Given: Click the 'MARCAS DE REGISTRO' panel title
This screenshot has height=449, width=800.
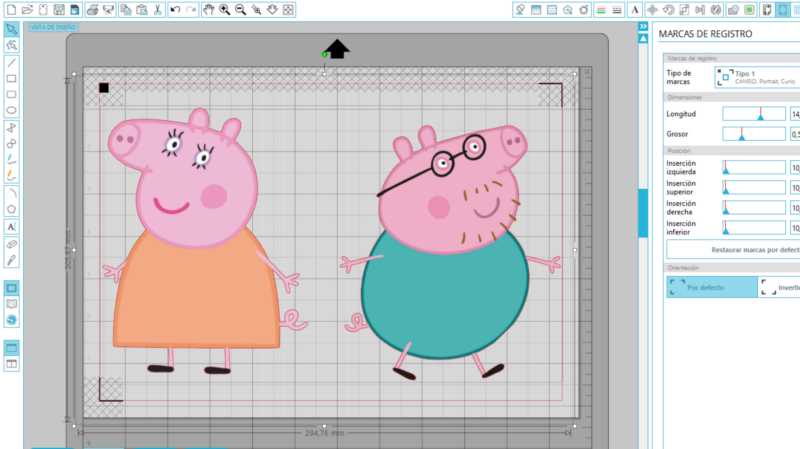Looking at the screenshot, I should 705,34.
